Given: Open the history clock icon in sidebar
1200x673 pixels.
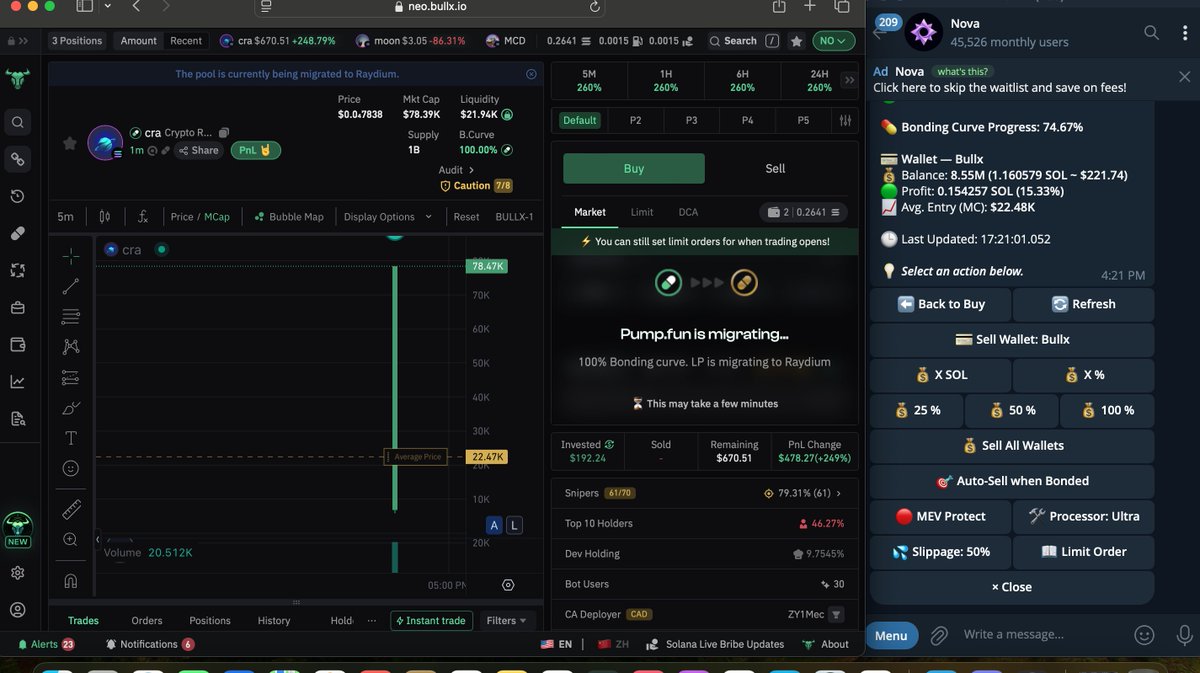Looking at the screenshot, I should 18,197.
